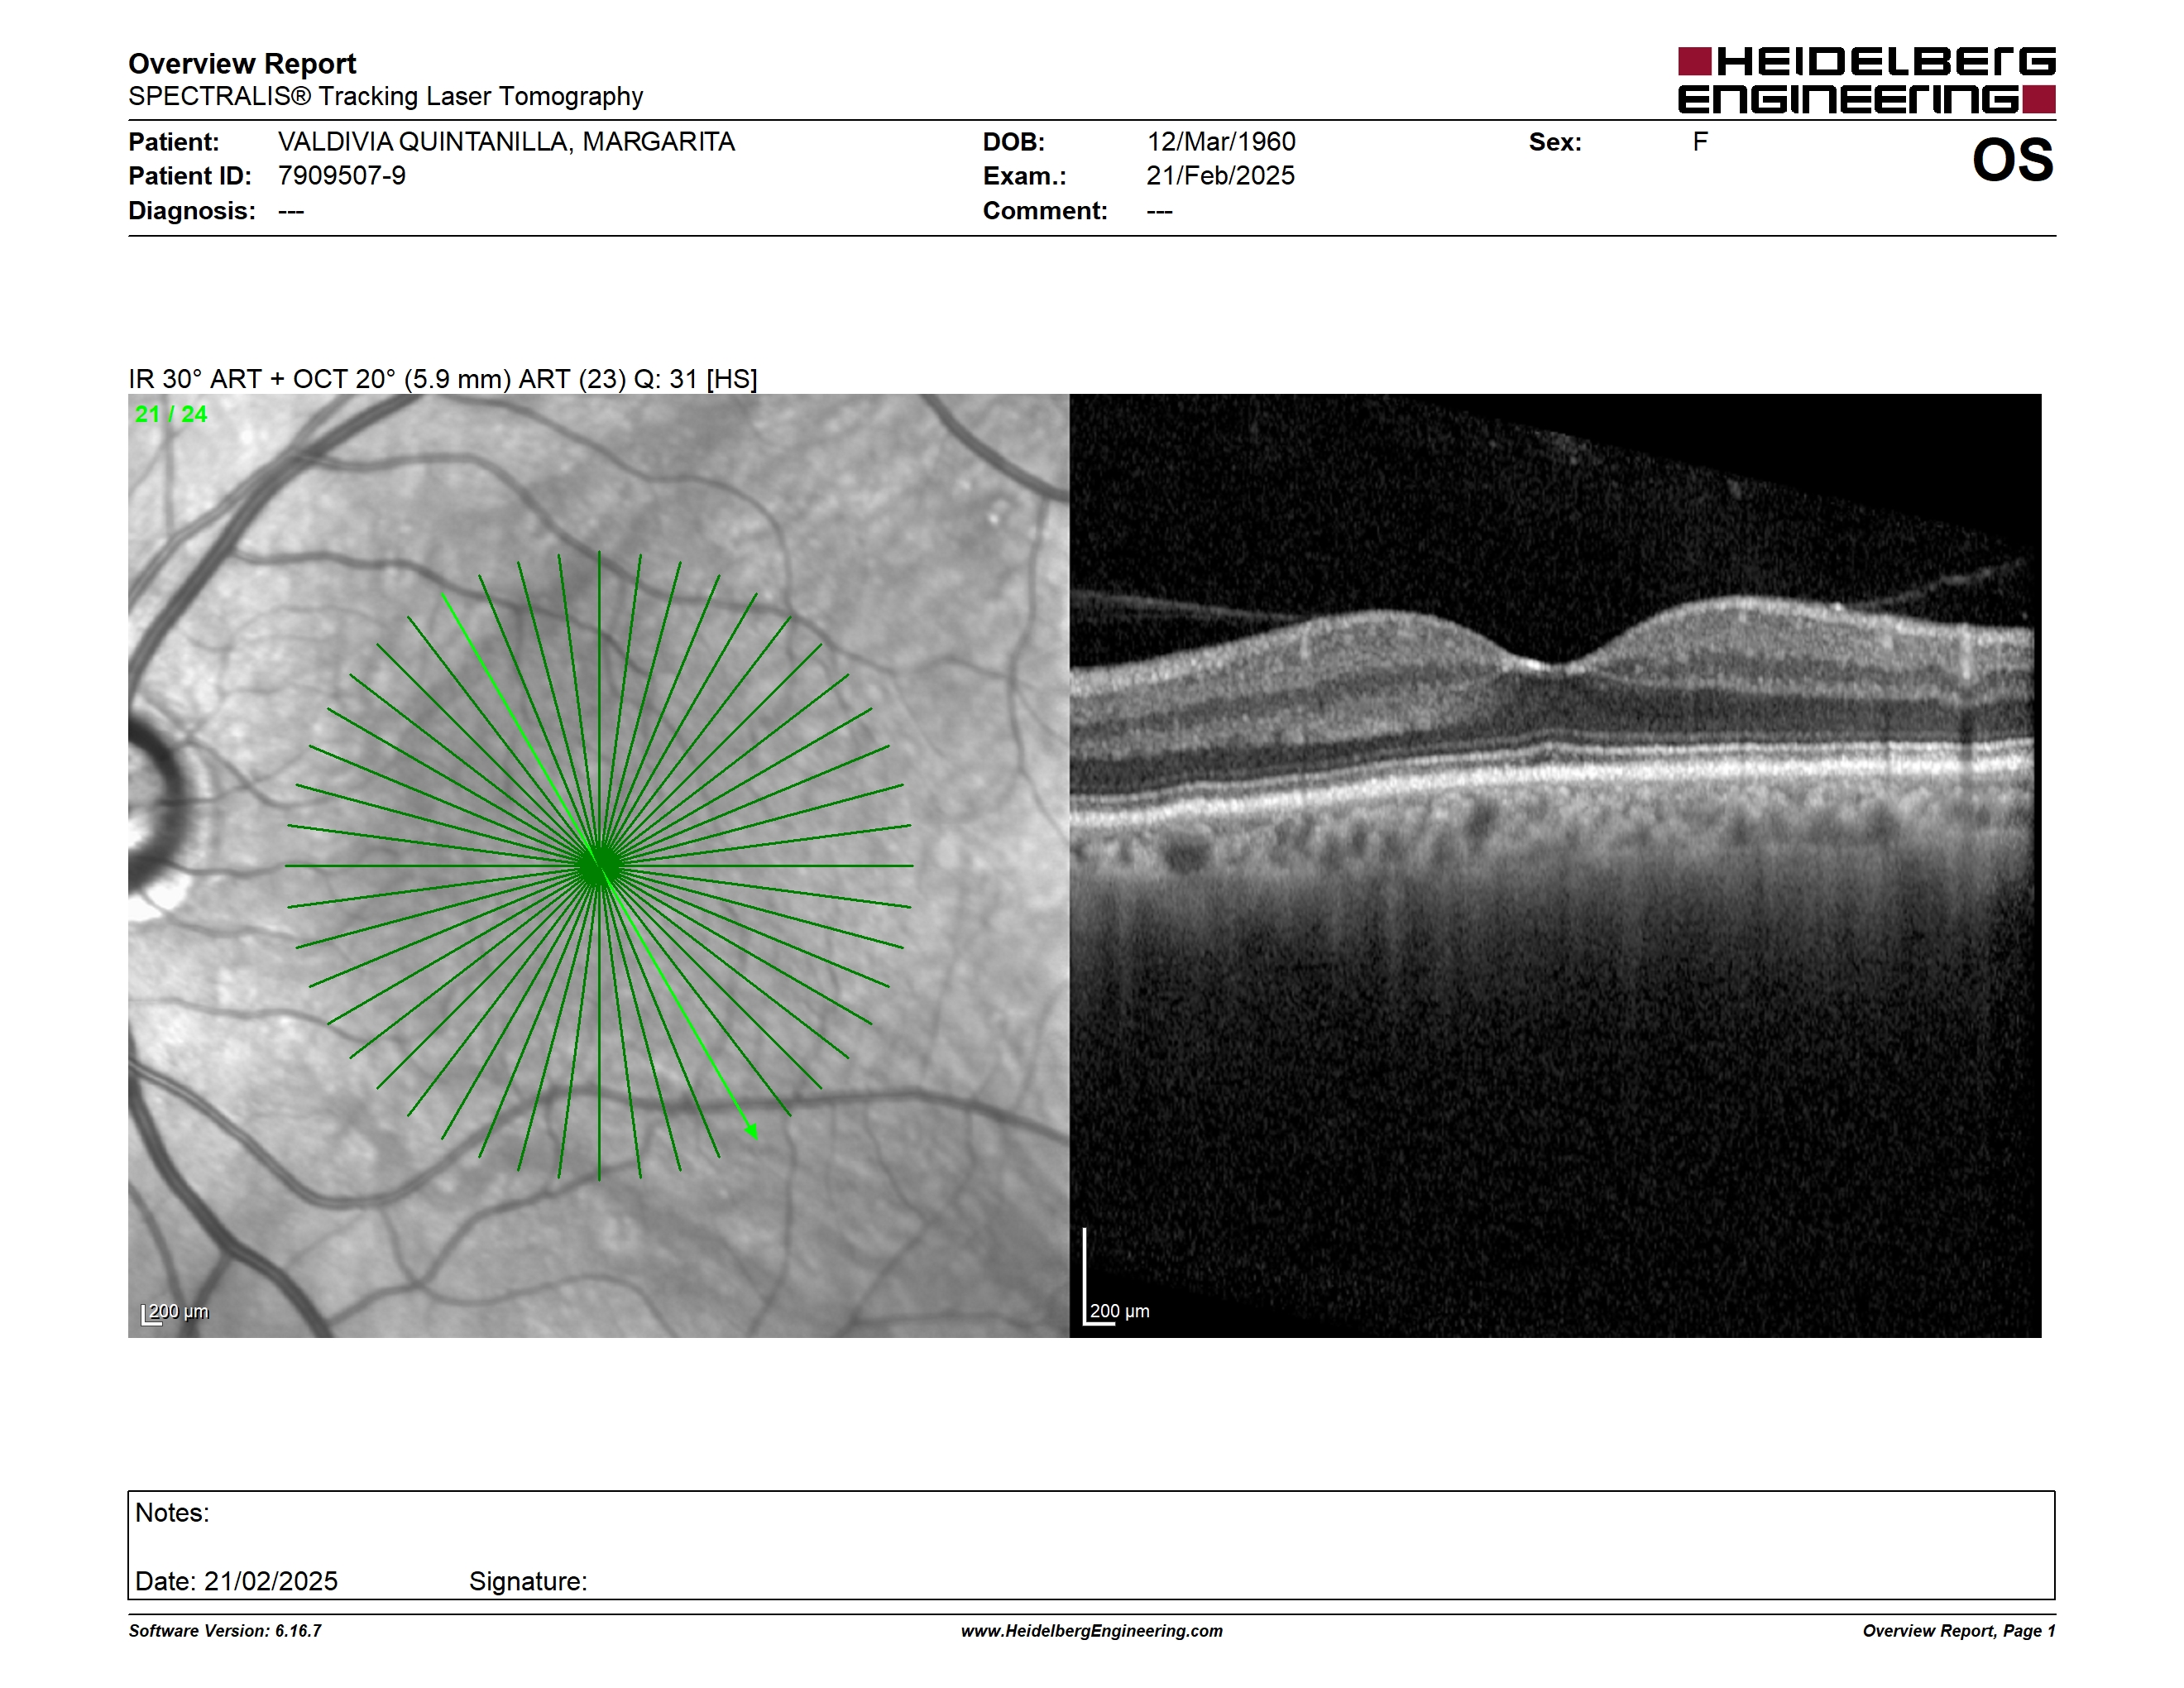The image size is (2184, 1688).
Task: Click the 'DOB:' label
Action: click(x=1014, y=142)
